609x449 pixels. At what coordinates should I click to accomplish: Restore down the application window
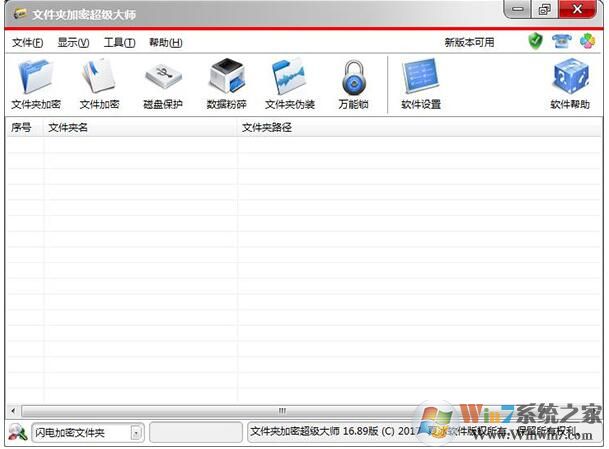pos(545,9)
